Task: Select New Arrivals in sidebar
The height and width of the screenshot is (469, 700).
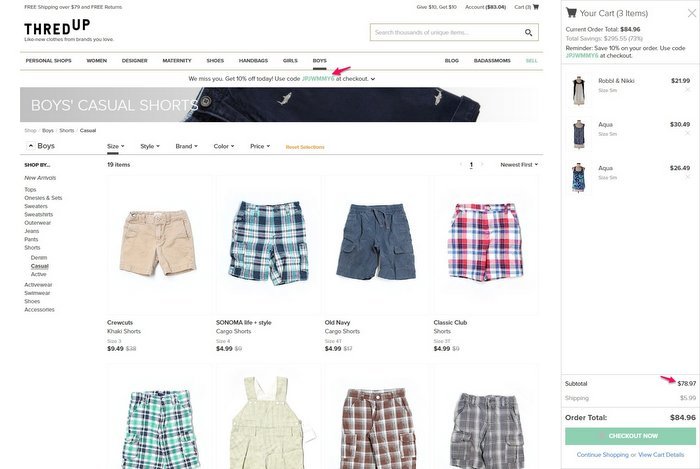Action: [x=40, y=178]
